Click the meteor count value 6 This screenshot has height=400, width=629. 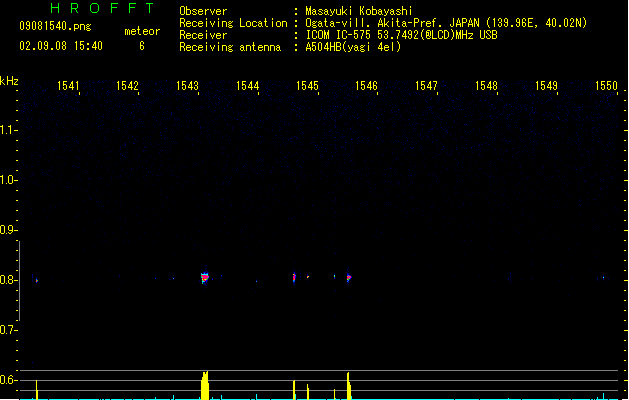[142, 46]
